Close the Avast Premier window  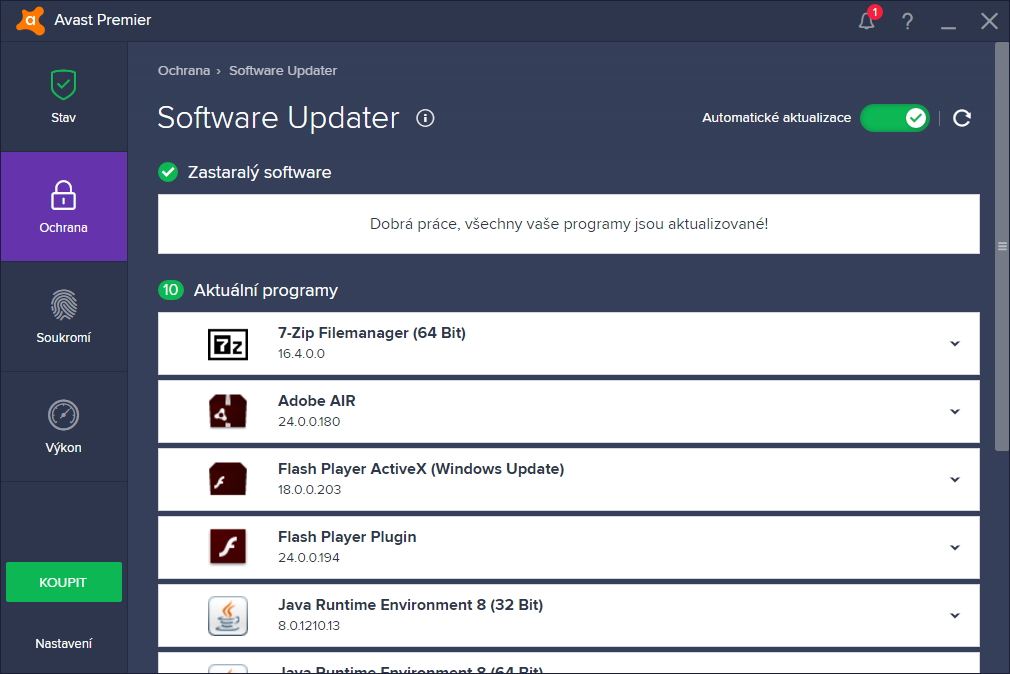pos(989,21)
